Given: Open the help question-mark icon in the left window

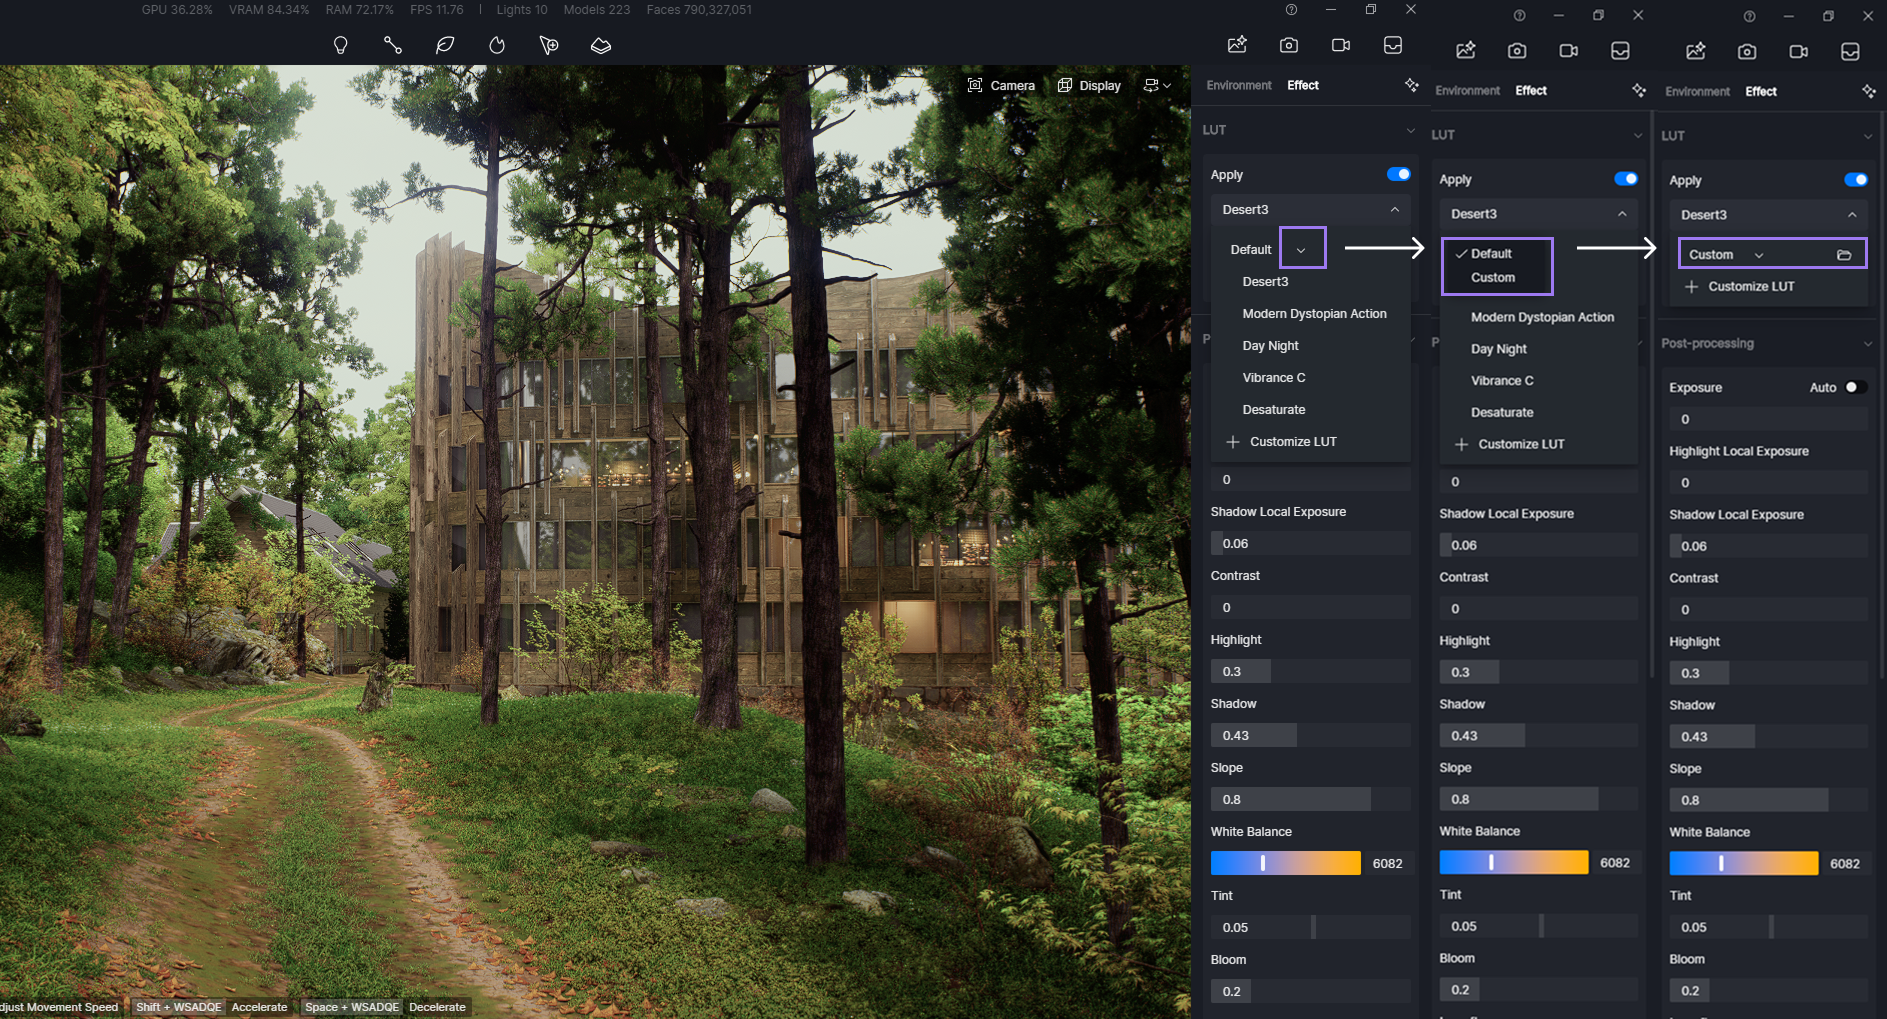Looking at the screenshot, I should 1291,10.
